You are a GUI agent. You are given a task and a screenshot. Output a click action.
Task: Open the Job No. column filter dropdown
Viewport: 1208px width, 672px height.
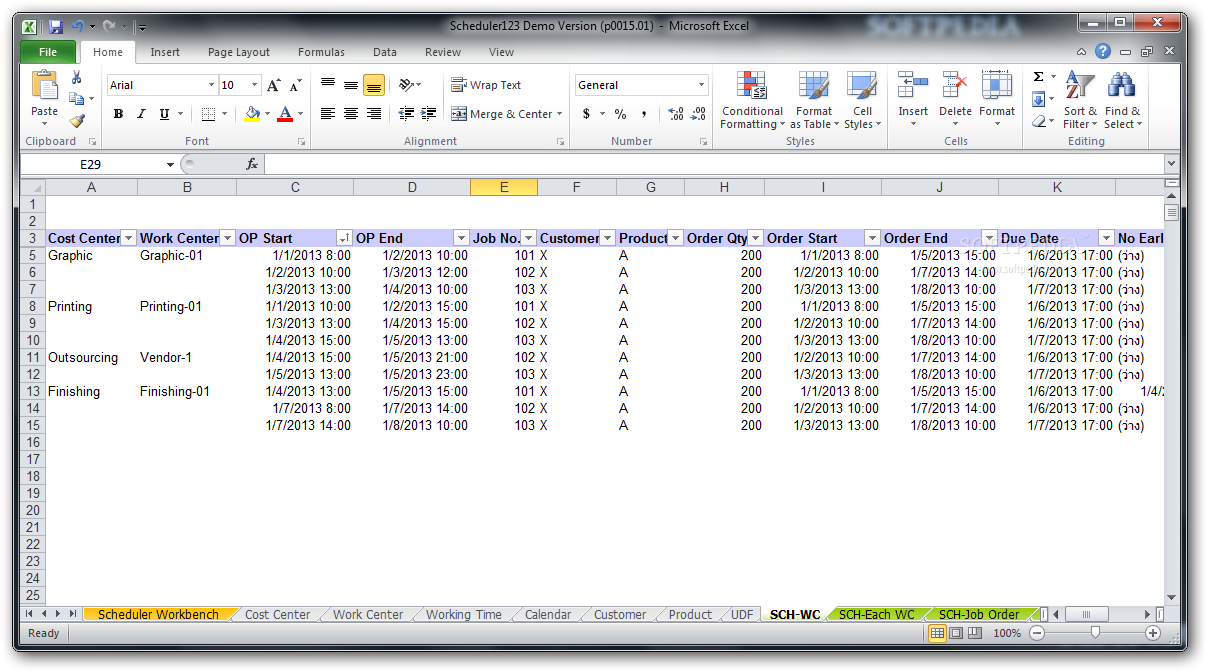pyautogui.click(x=529, y=238)
